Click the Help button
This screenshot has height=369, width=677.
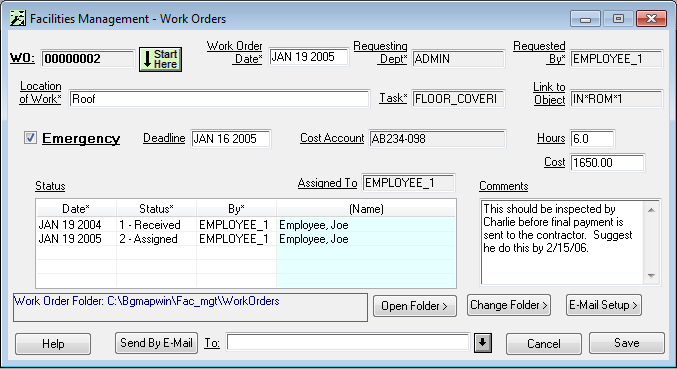click(53, 344)
